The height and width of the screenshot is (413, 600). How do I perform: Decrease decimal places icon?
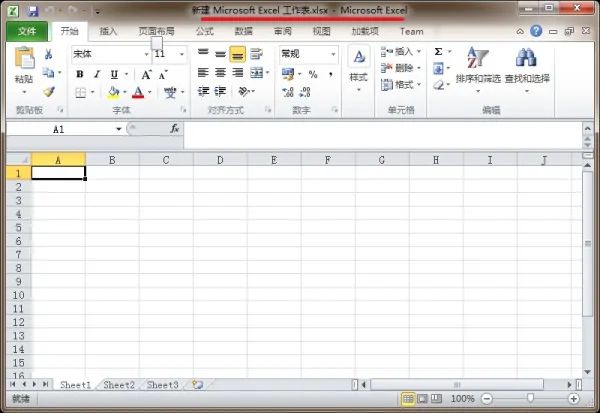pos(305,92)
